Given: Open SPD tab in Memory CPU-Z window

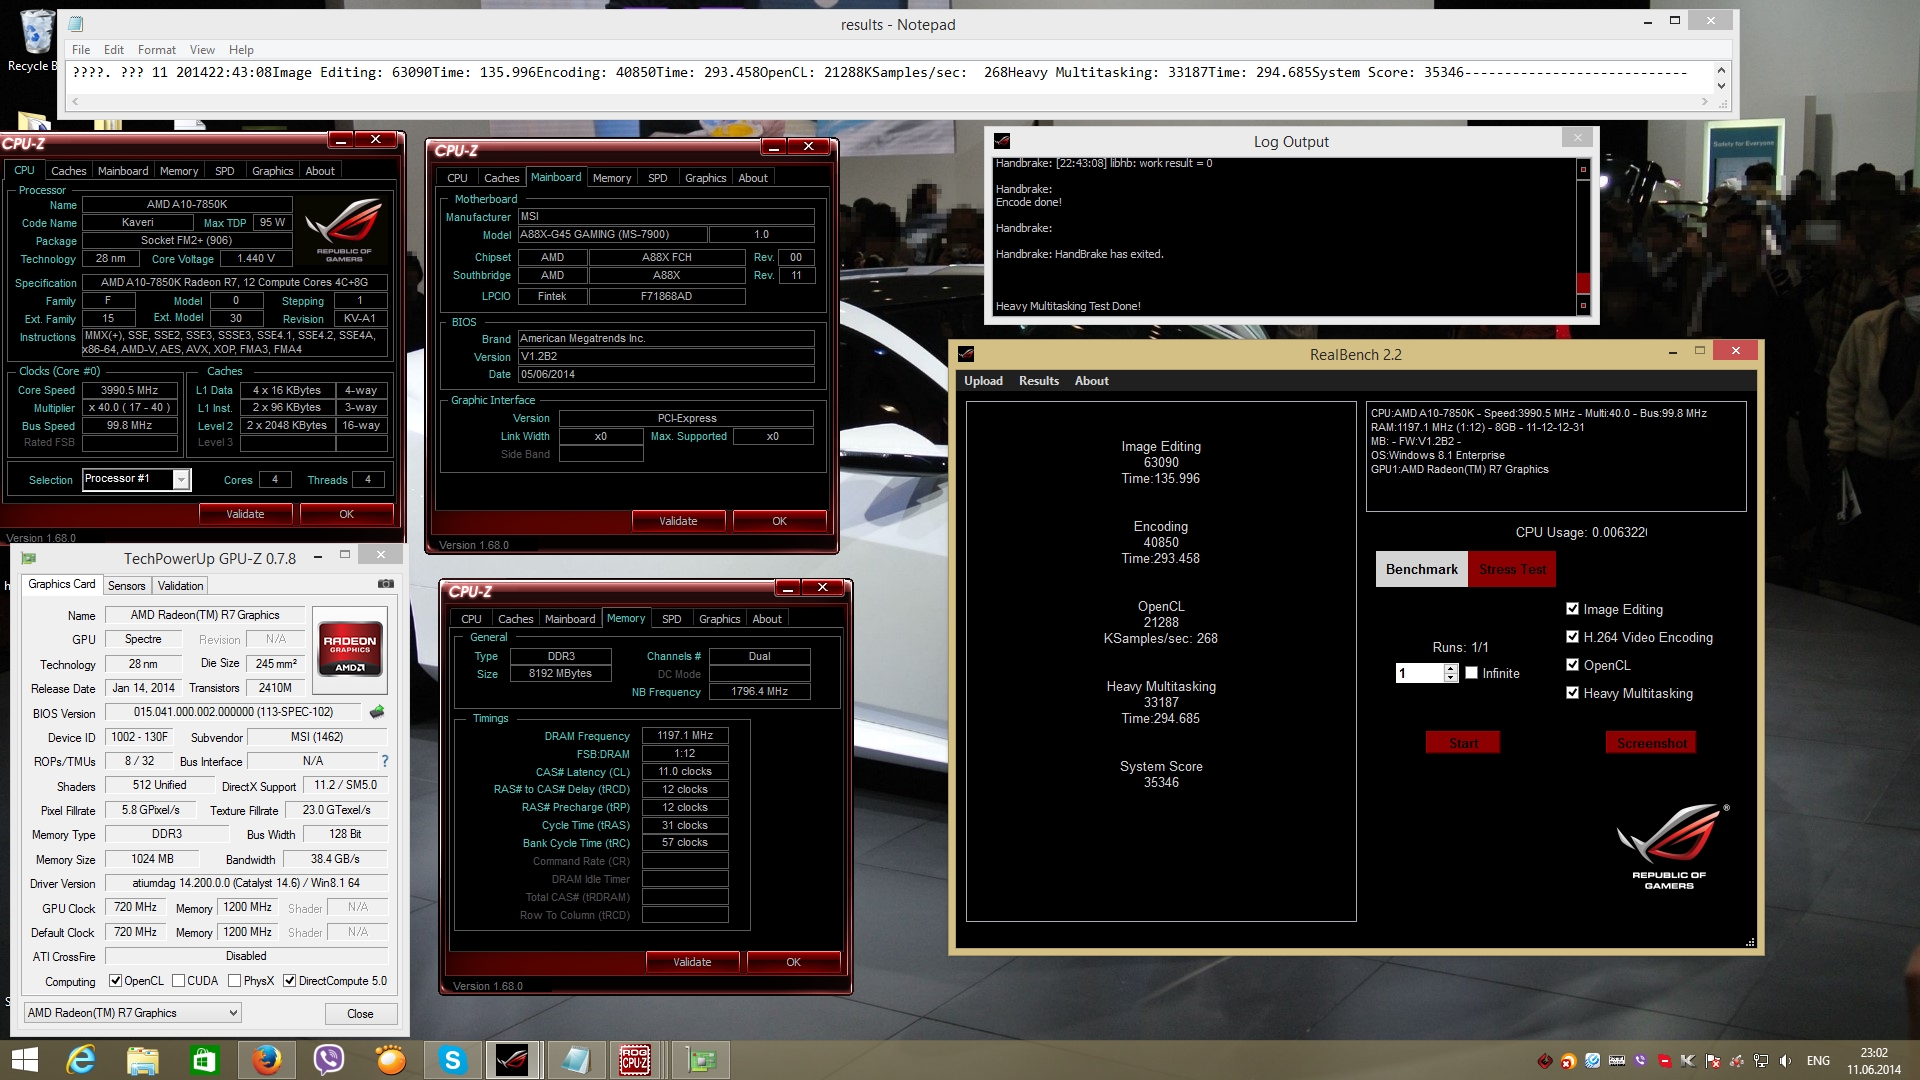Looking at the screenshot, I should click(672, 619).
